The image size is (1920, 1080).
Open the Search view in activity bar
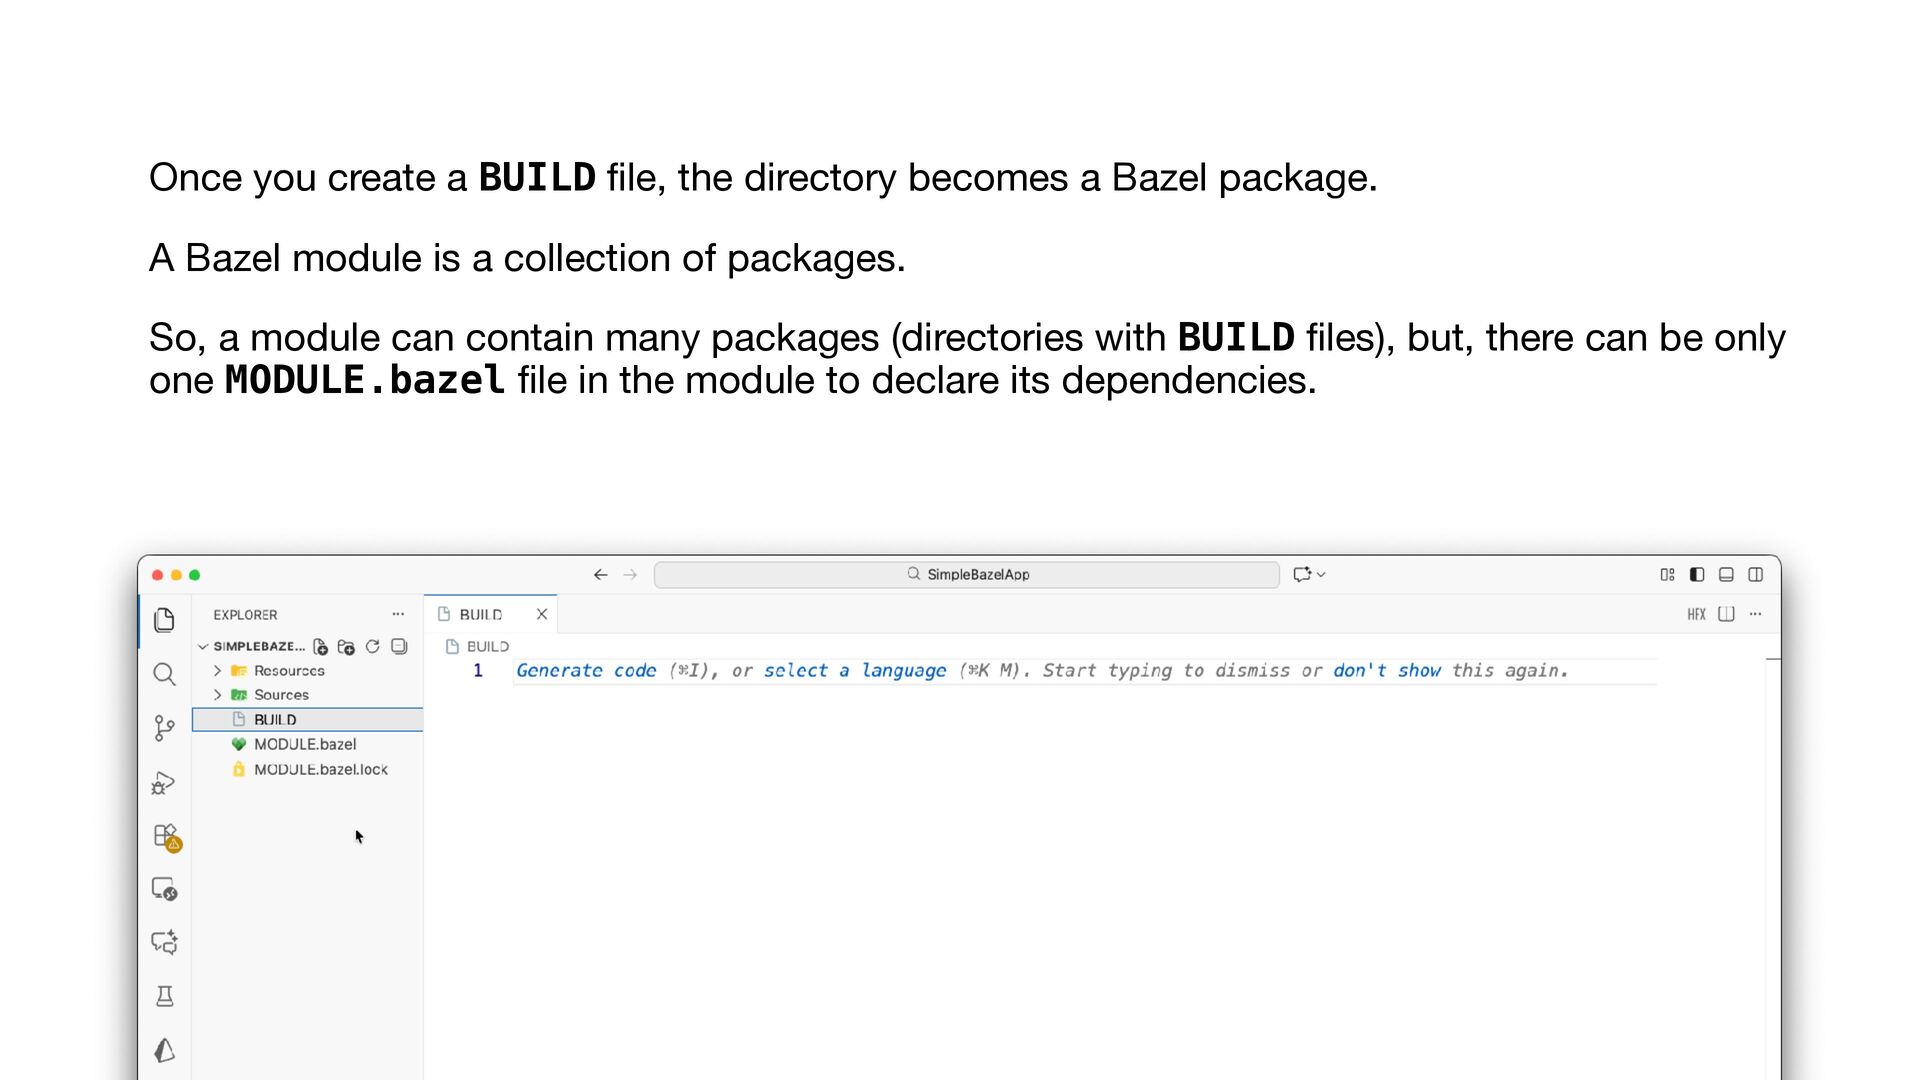165,674
